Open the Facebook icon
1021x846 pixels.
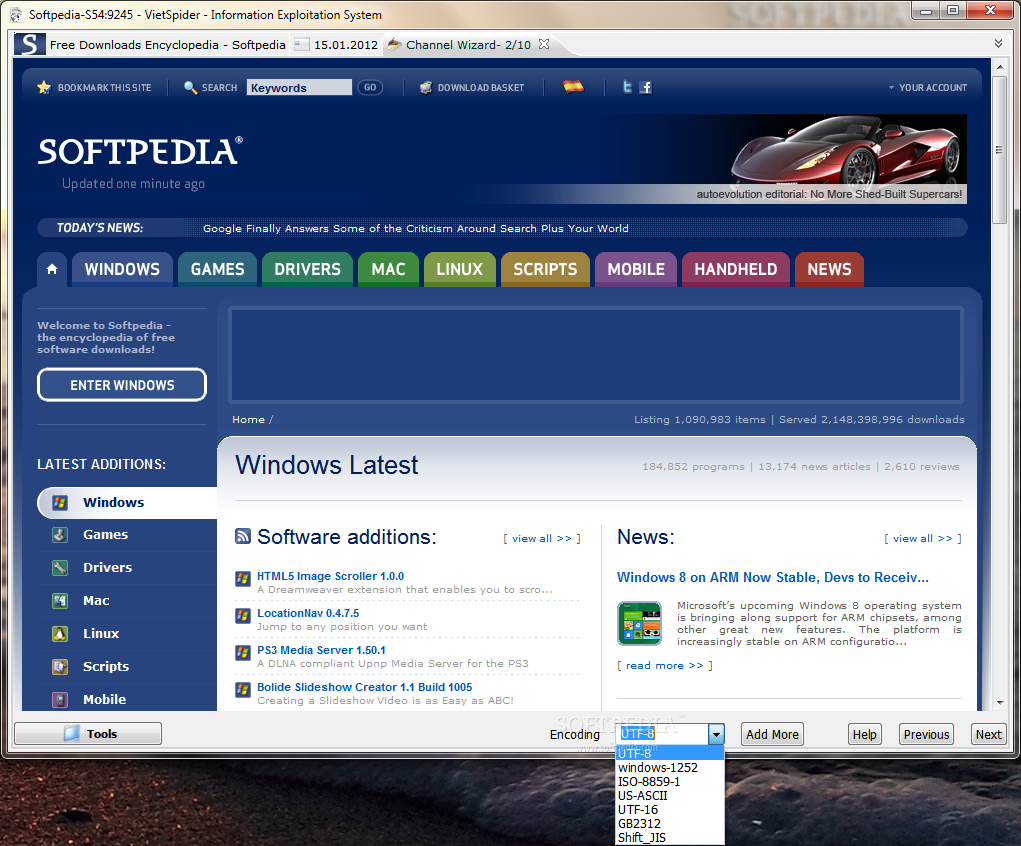coord(645,87)
